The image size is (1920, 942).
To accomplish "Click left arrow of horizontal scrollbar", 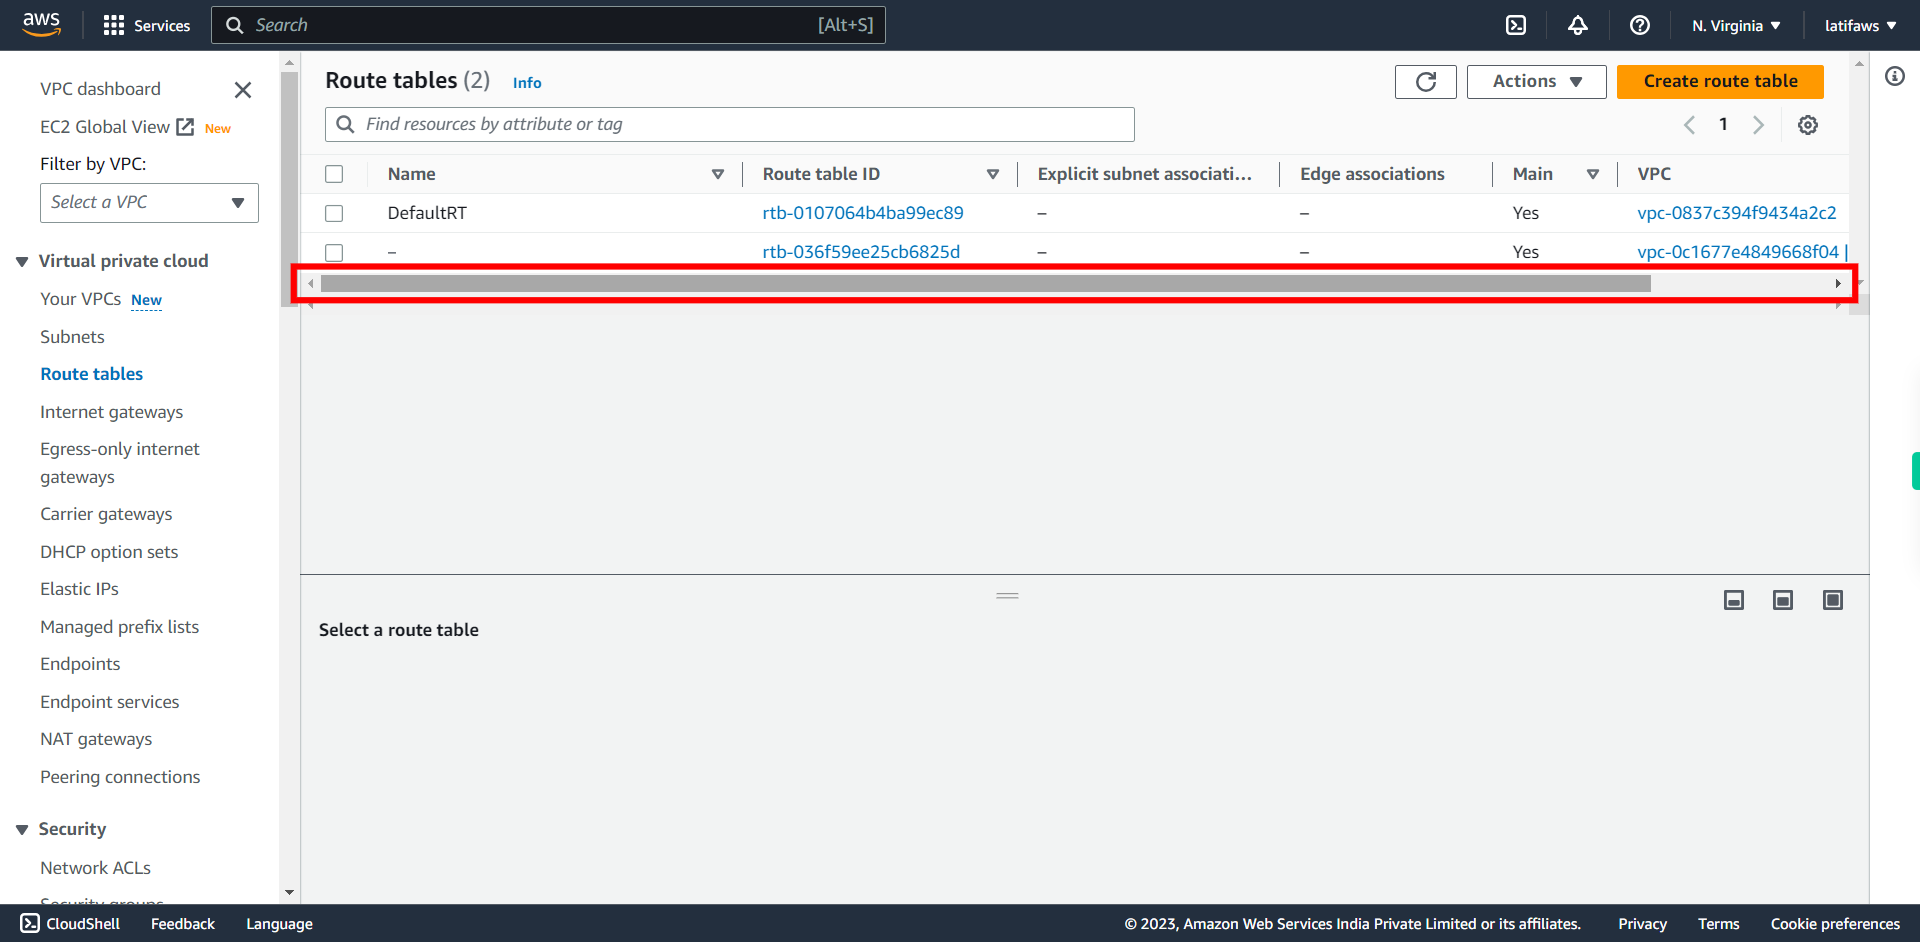I will coord(311,284).
